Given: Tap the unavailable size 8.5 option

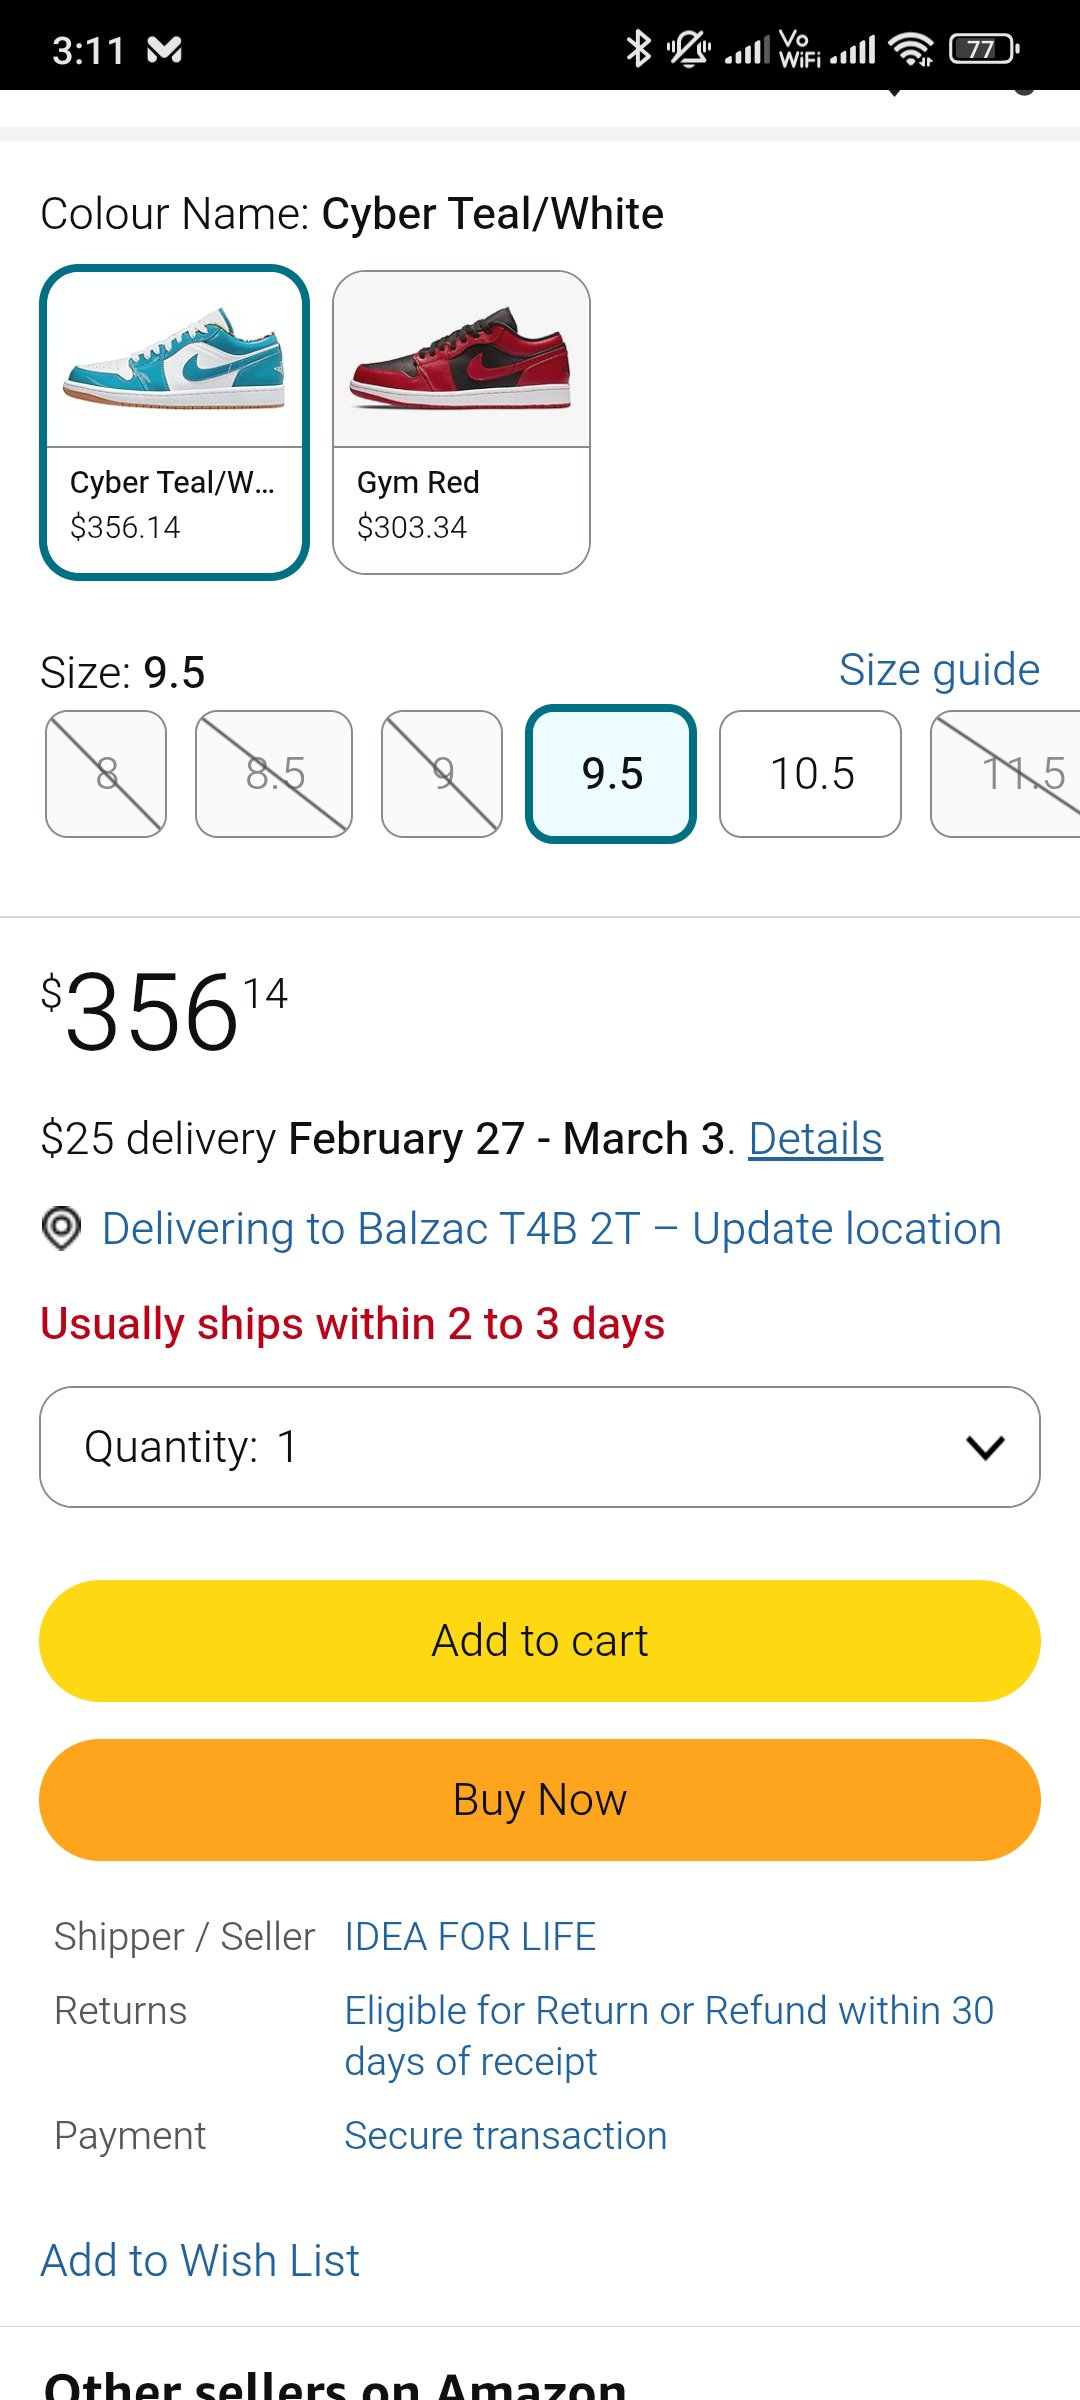Looking at the screenshot, I should pyautogui.click(x=274, y=774).
